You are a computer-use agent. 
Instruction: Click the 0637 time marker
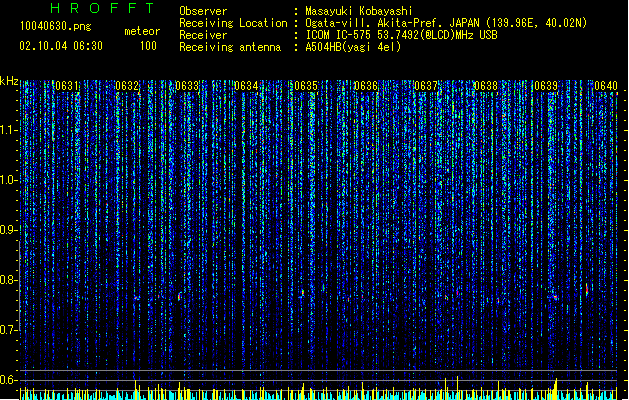(x=426, y=86)
